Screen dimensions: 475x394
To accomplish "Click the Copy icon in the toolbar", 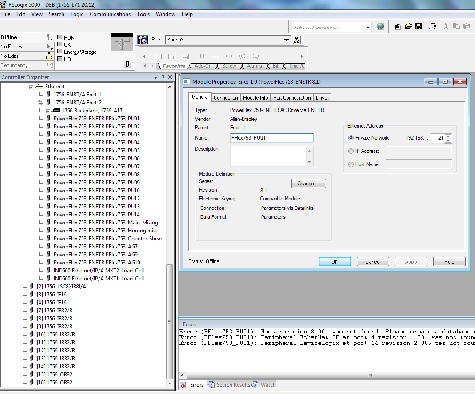I will (x=456, y=26).
